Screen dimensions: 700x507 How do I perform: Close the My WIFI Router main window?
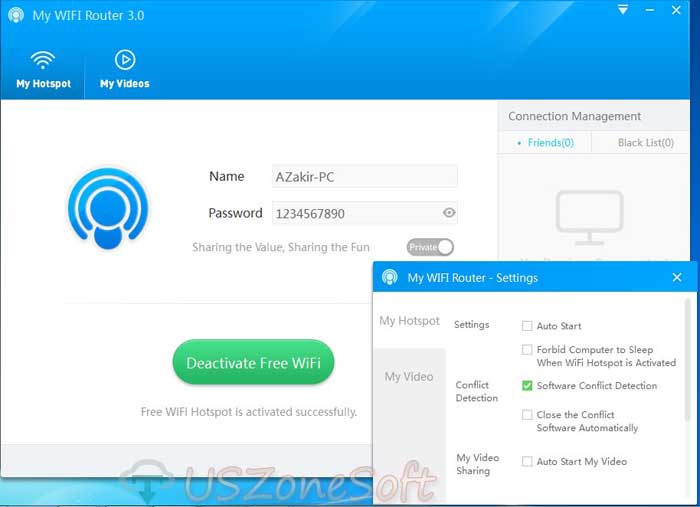coord(676,10)
